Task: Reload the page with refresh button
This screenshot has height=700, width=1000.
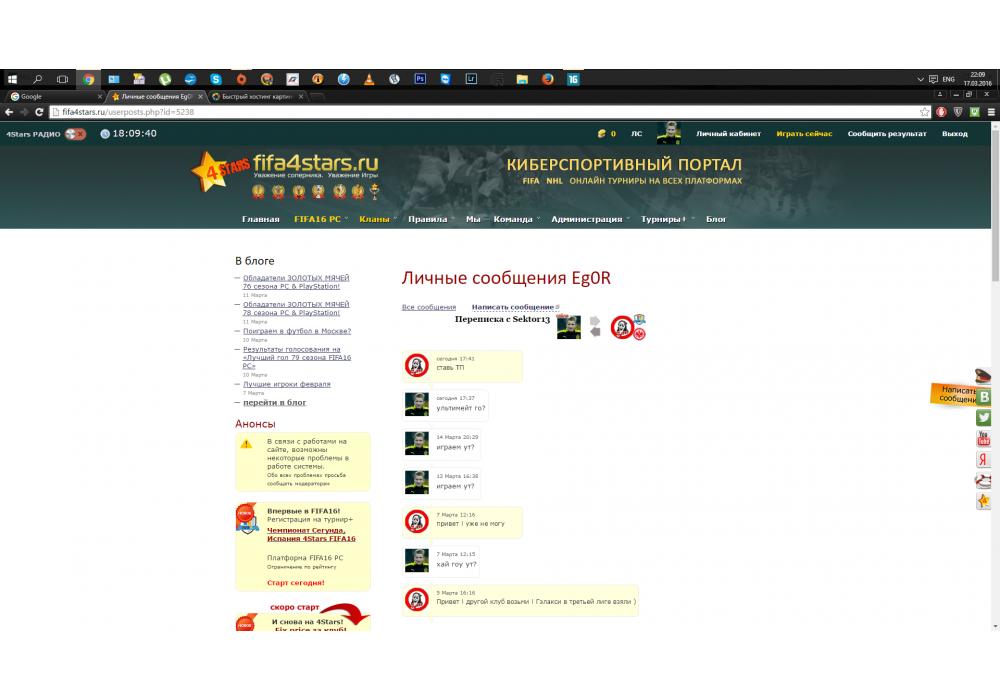Action: pos(39,112)
